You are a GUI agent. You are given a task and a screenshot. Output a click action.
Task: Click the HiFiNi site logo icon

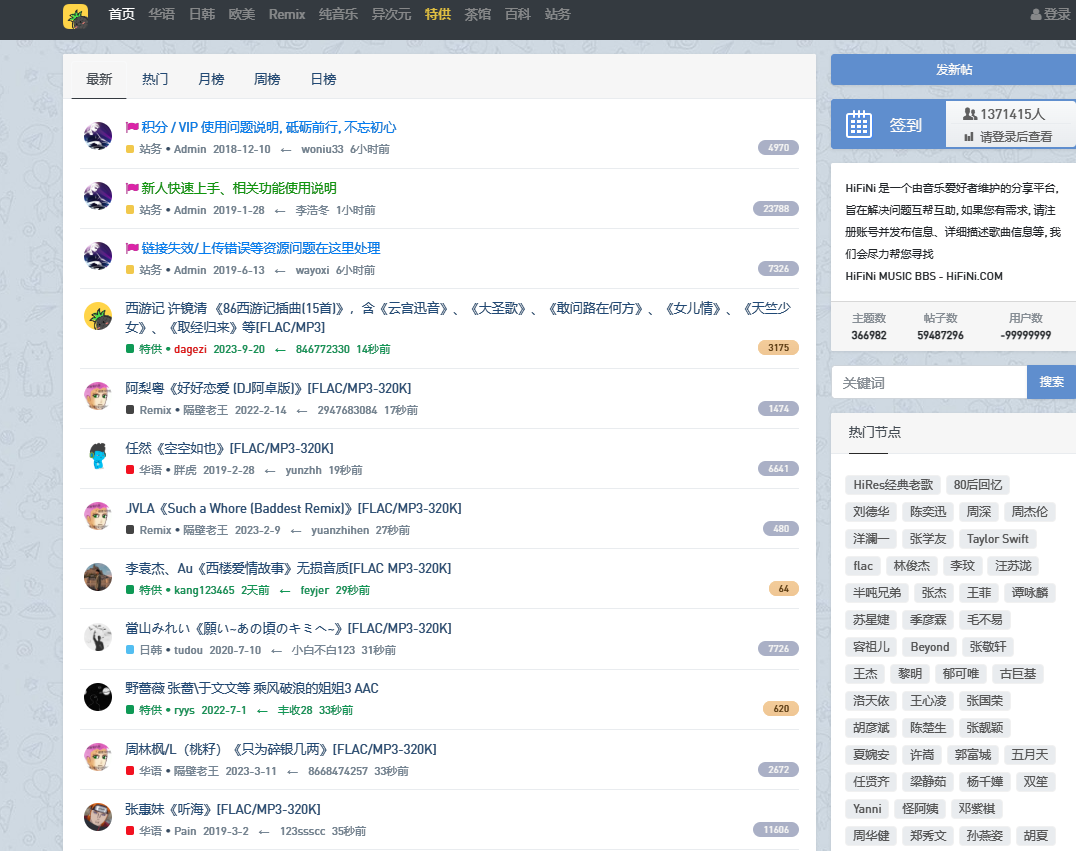75,16
